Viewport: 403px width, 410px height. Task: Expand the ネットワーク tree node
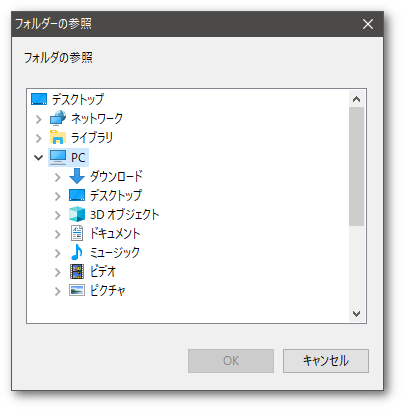[39, 119]
